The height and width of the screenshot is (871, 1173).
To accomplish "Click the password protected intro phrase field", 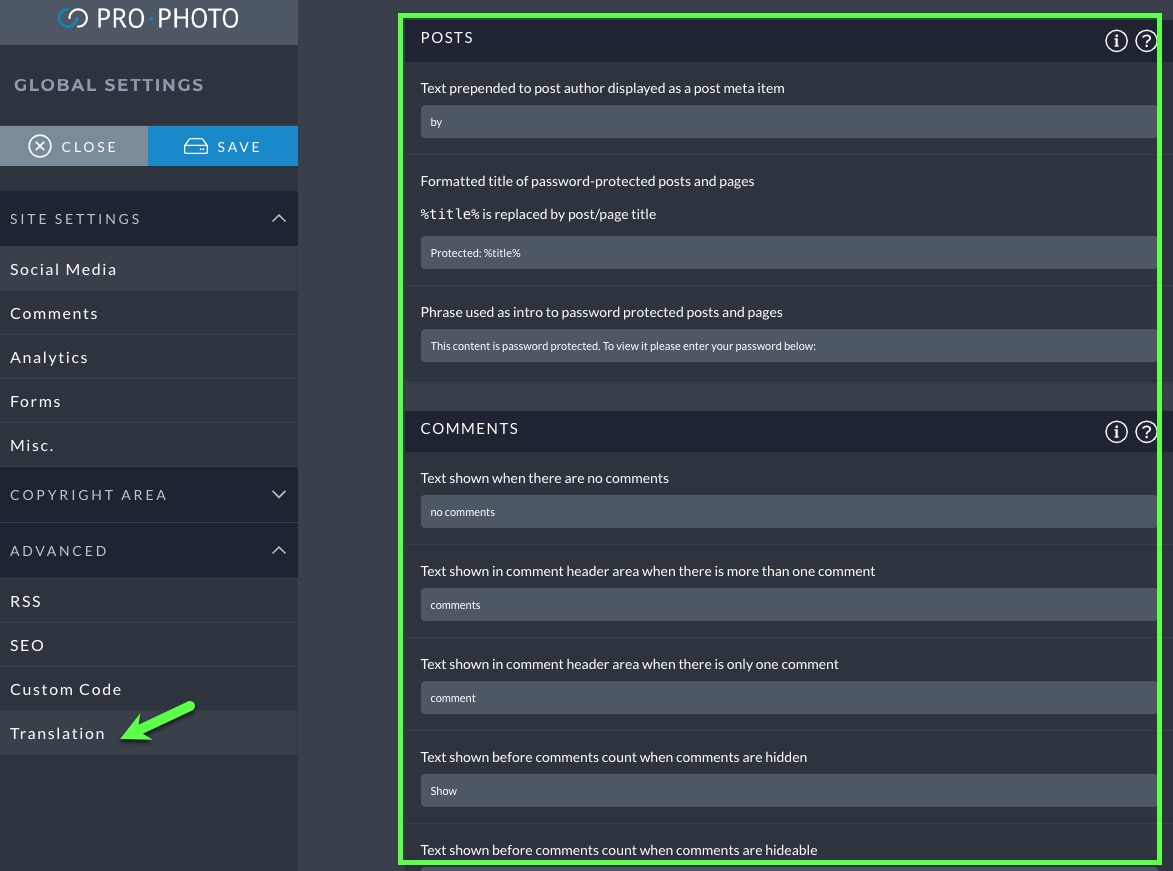I will (x=788, y=346).
